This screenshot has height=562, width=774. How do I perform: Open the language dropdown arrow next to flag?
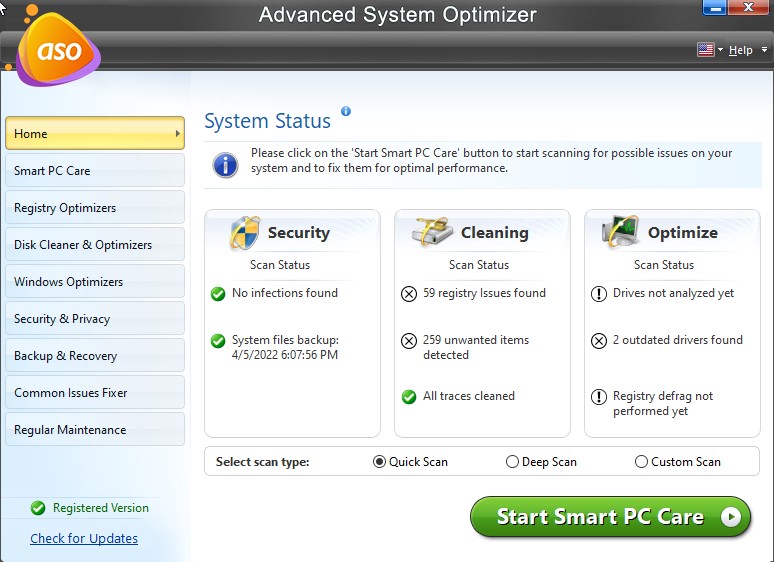(x=720, y=49)
